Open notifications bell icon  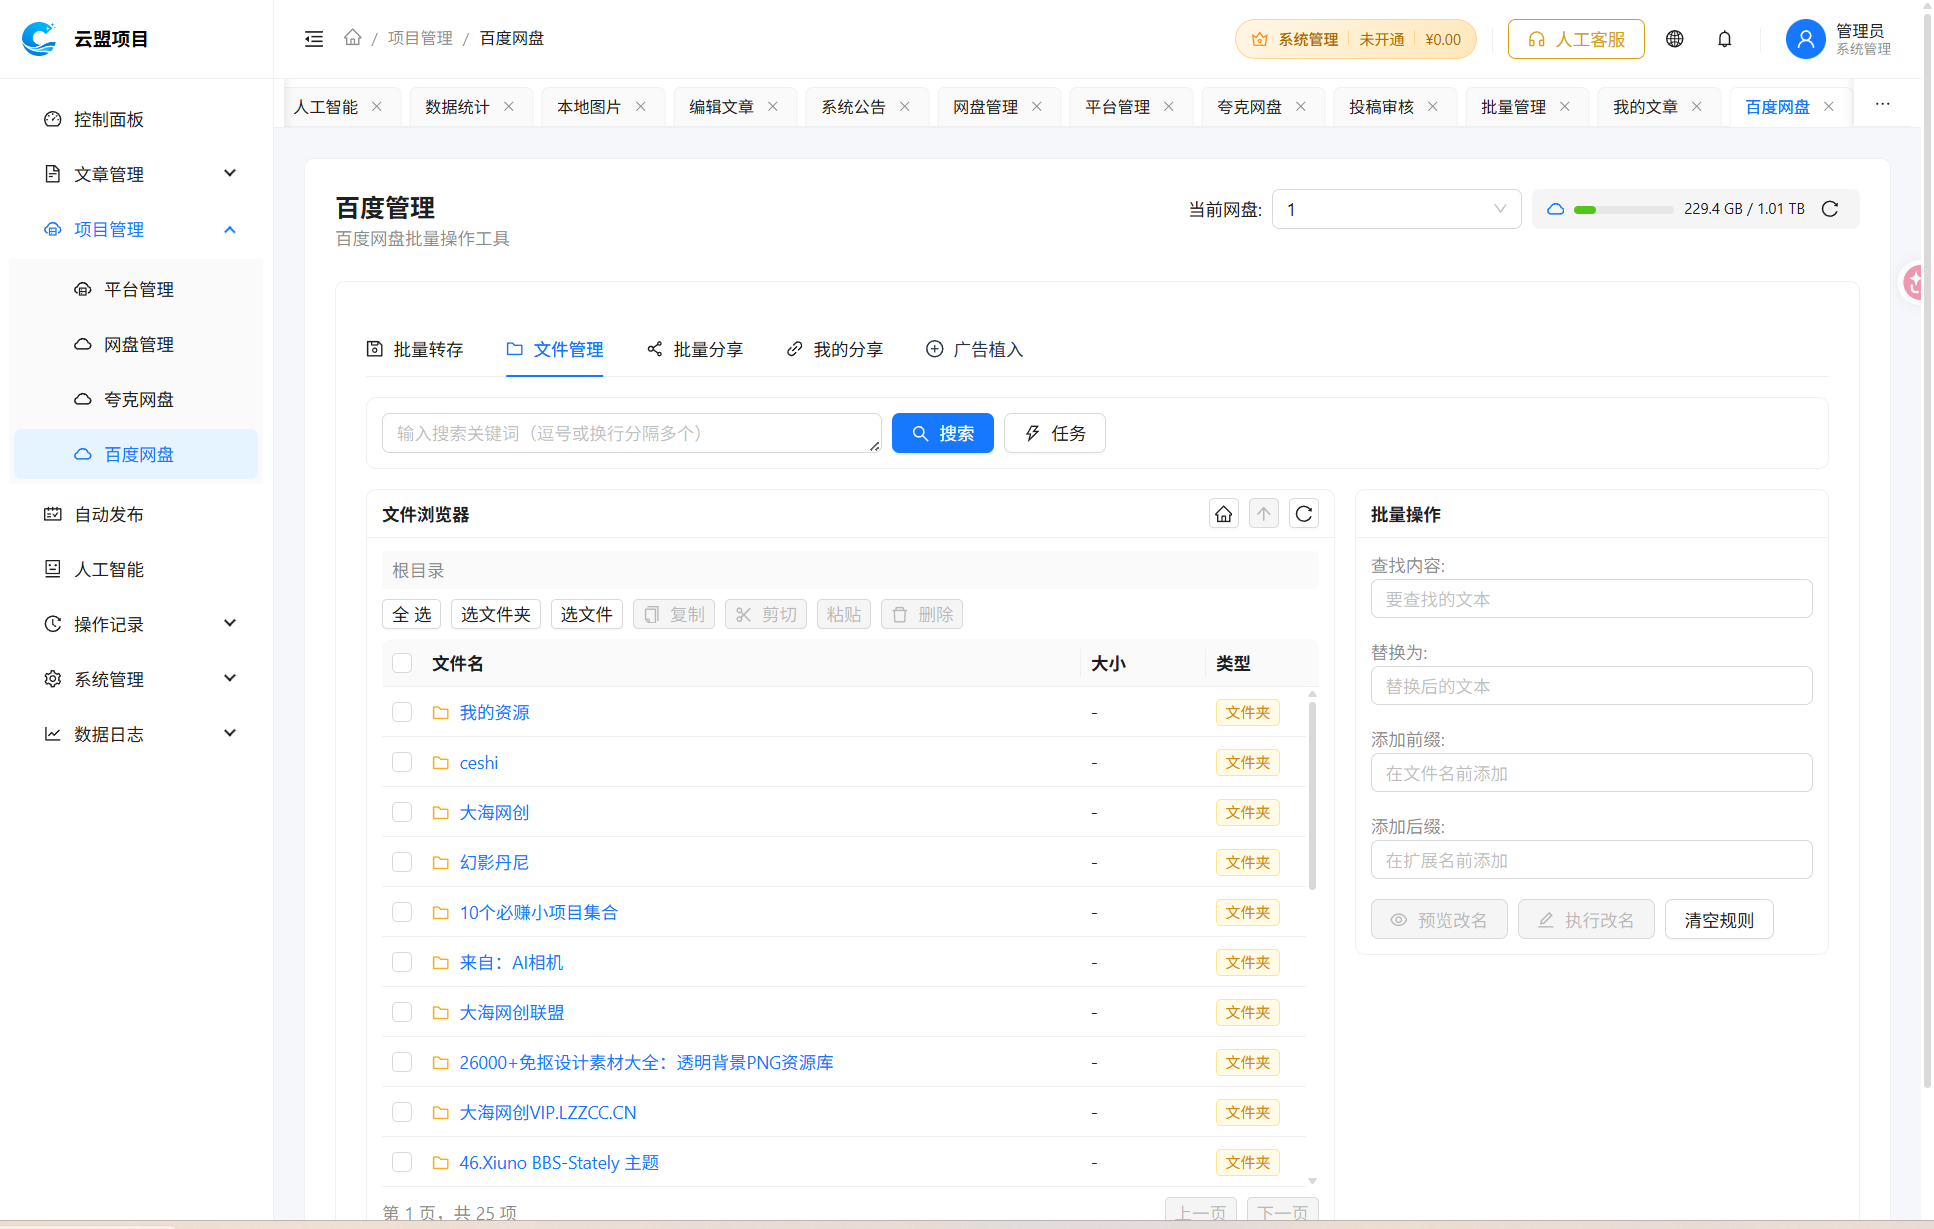pos(1725,39)
